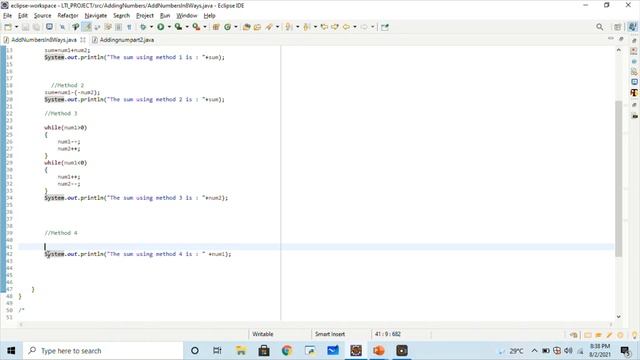
Task: Click the toolbar Quick Access search magnifier
Action: [x=599, y=27]
